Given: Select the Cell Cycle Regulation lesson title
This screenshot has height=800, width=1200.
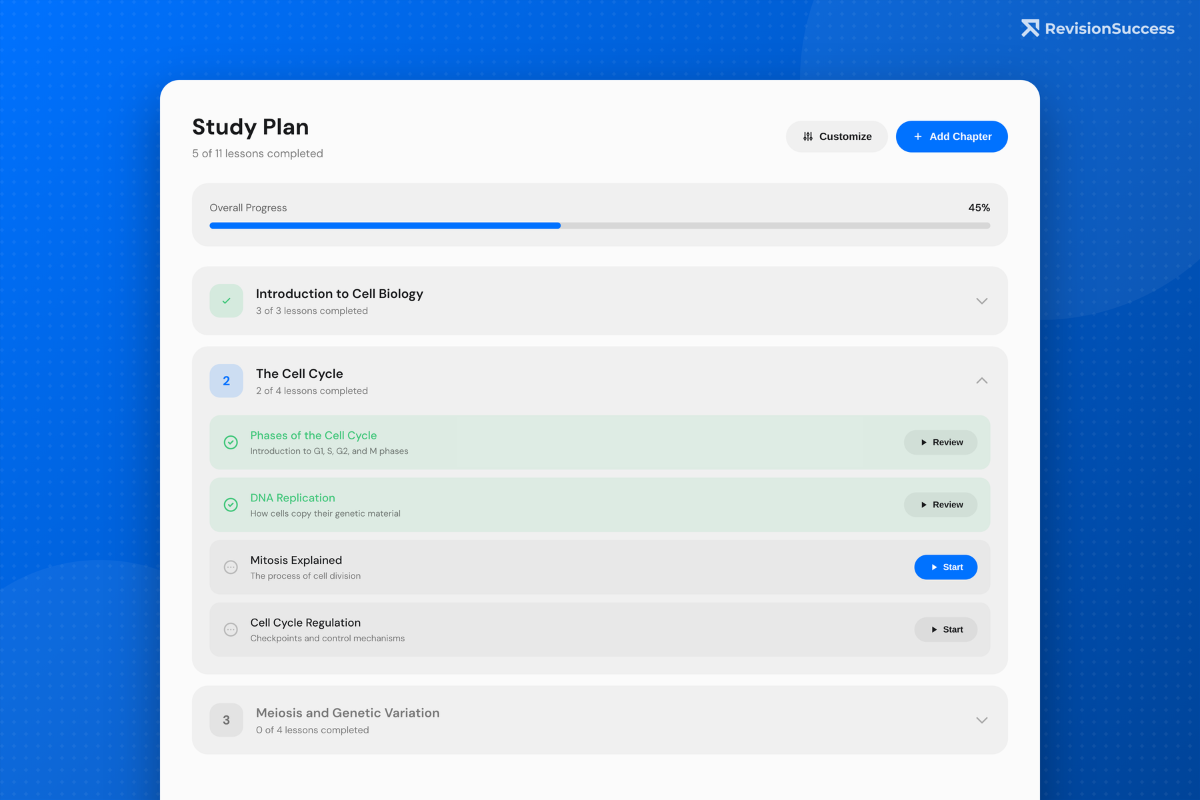Looking at the screenshot, I should (305, 623).
